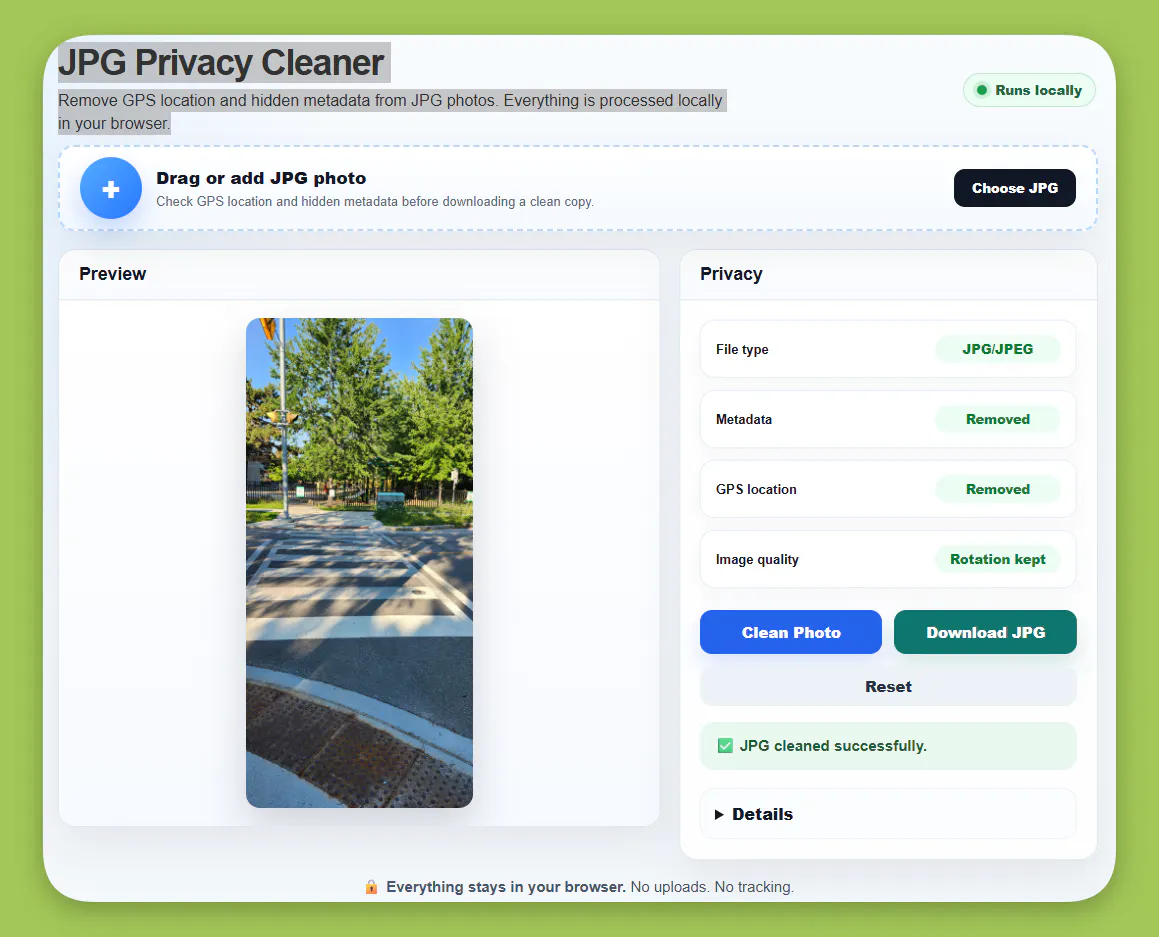Expand the Details disclosure triangle
1159x937 pixels.
pos(719,814)
